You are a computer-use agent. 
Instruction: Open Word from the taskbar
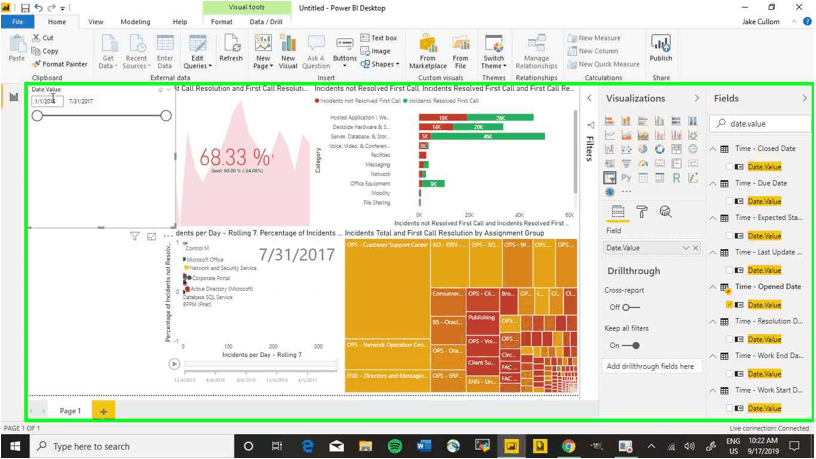click(x=424, y=446)
